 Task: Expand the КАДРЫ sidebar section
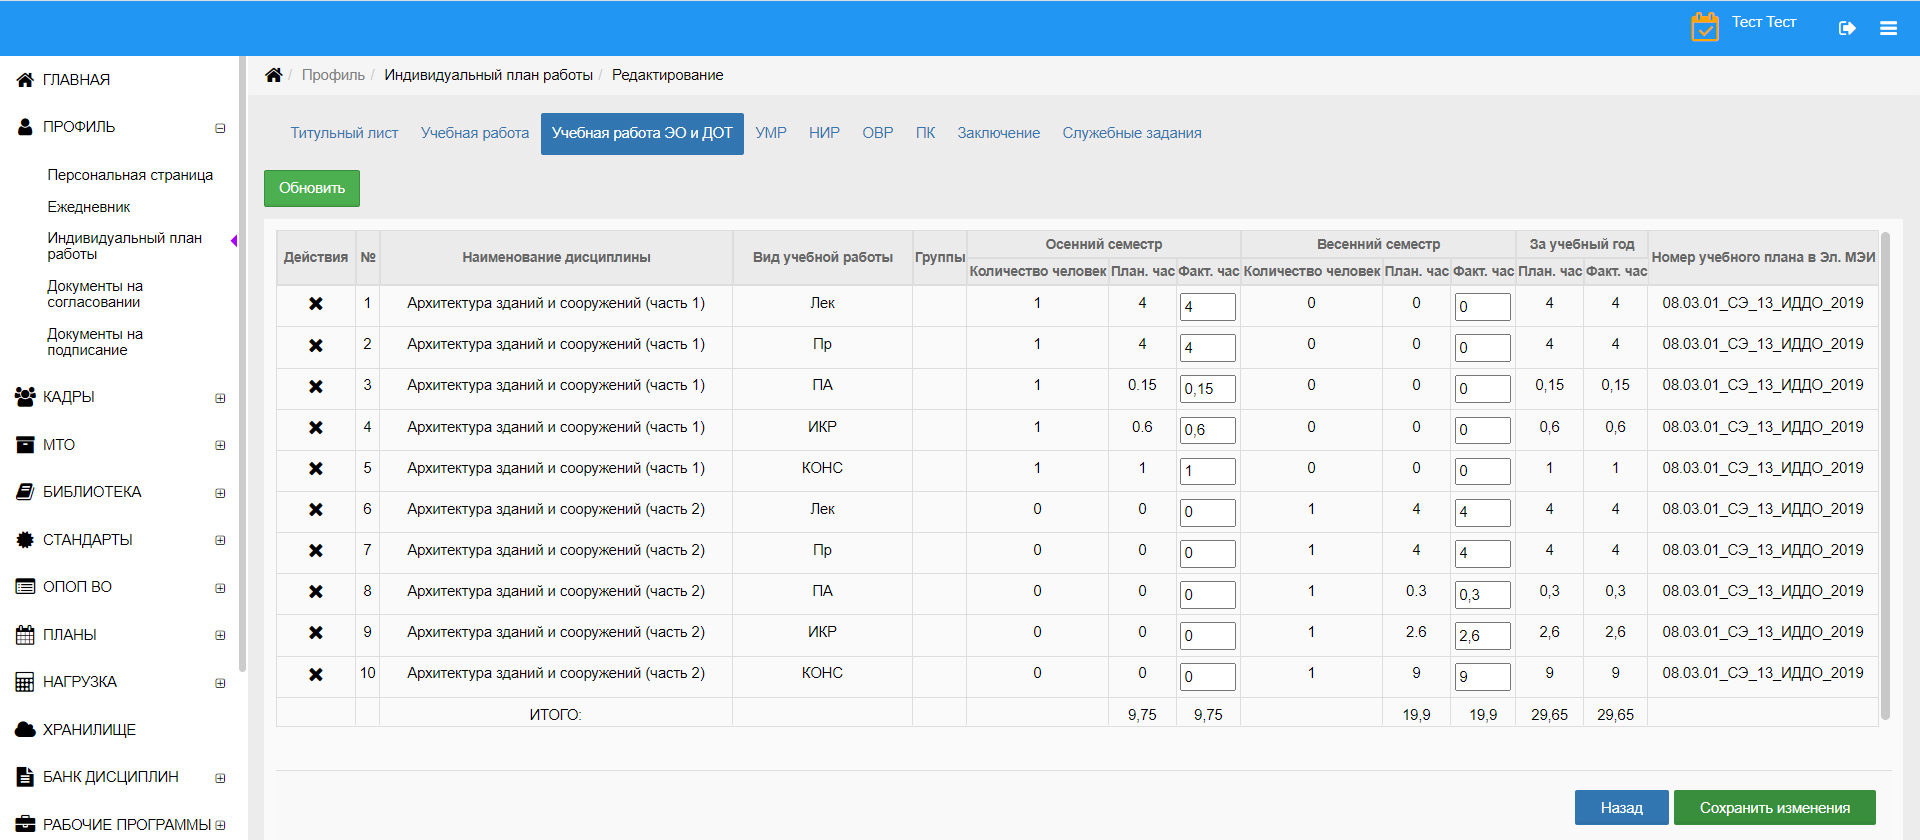220,398
